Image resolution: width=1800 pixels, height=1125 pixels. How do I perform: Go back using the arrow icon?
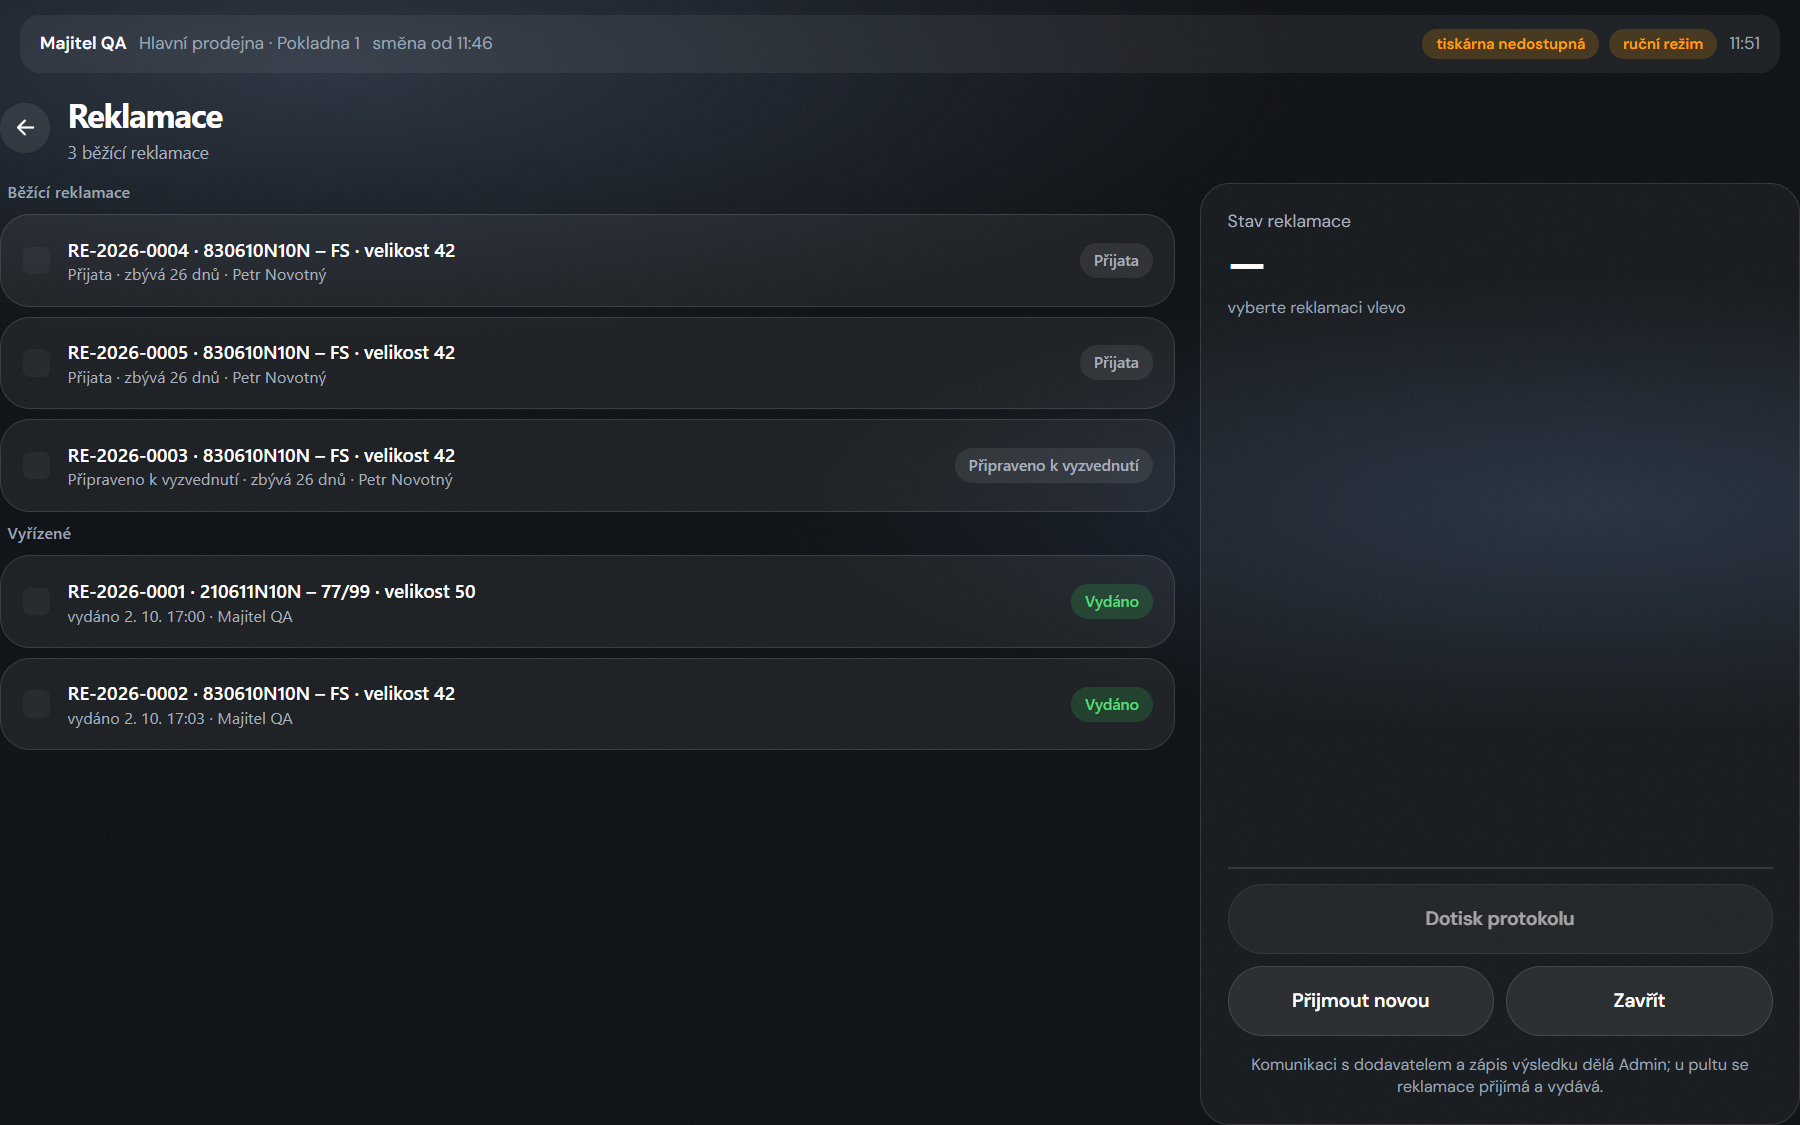pyautogui.click(x=25, y=128)
